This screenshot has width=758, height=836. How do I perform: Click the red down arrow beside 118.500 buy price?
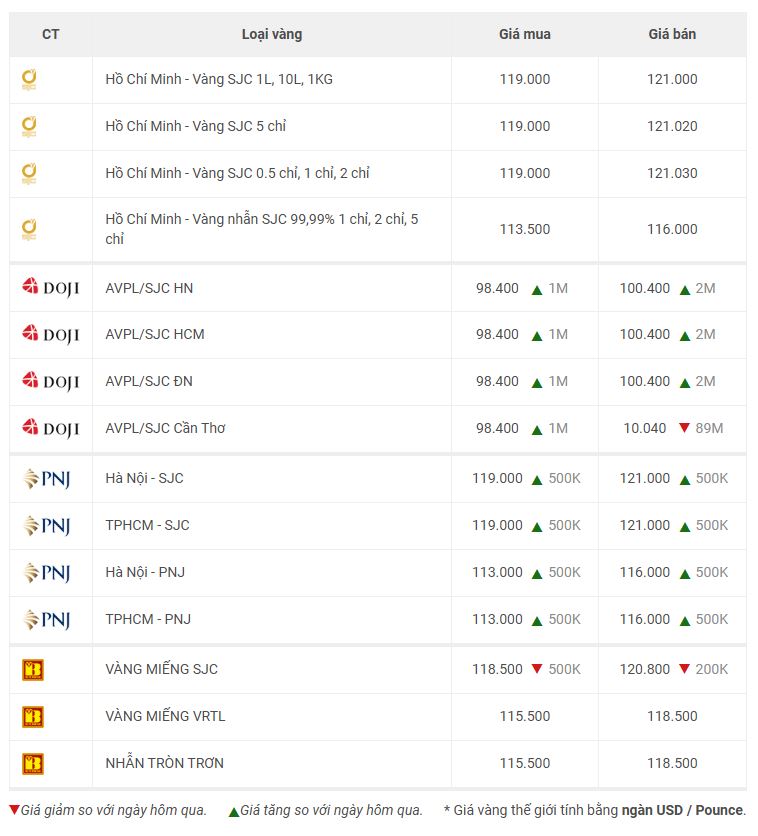tap(537, 669)
